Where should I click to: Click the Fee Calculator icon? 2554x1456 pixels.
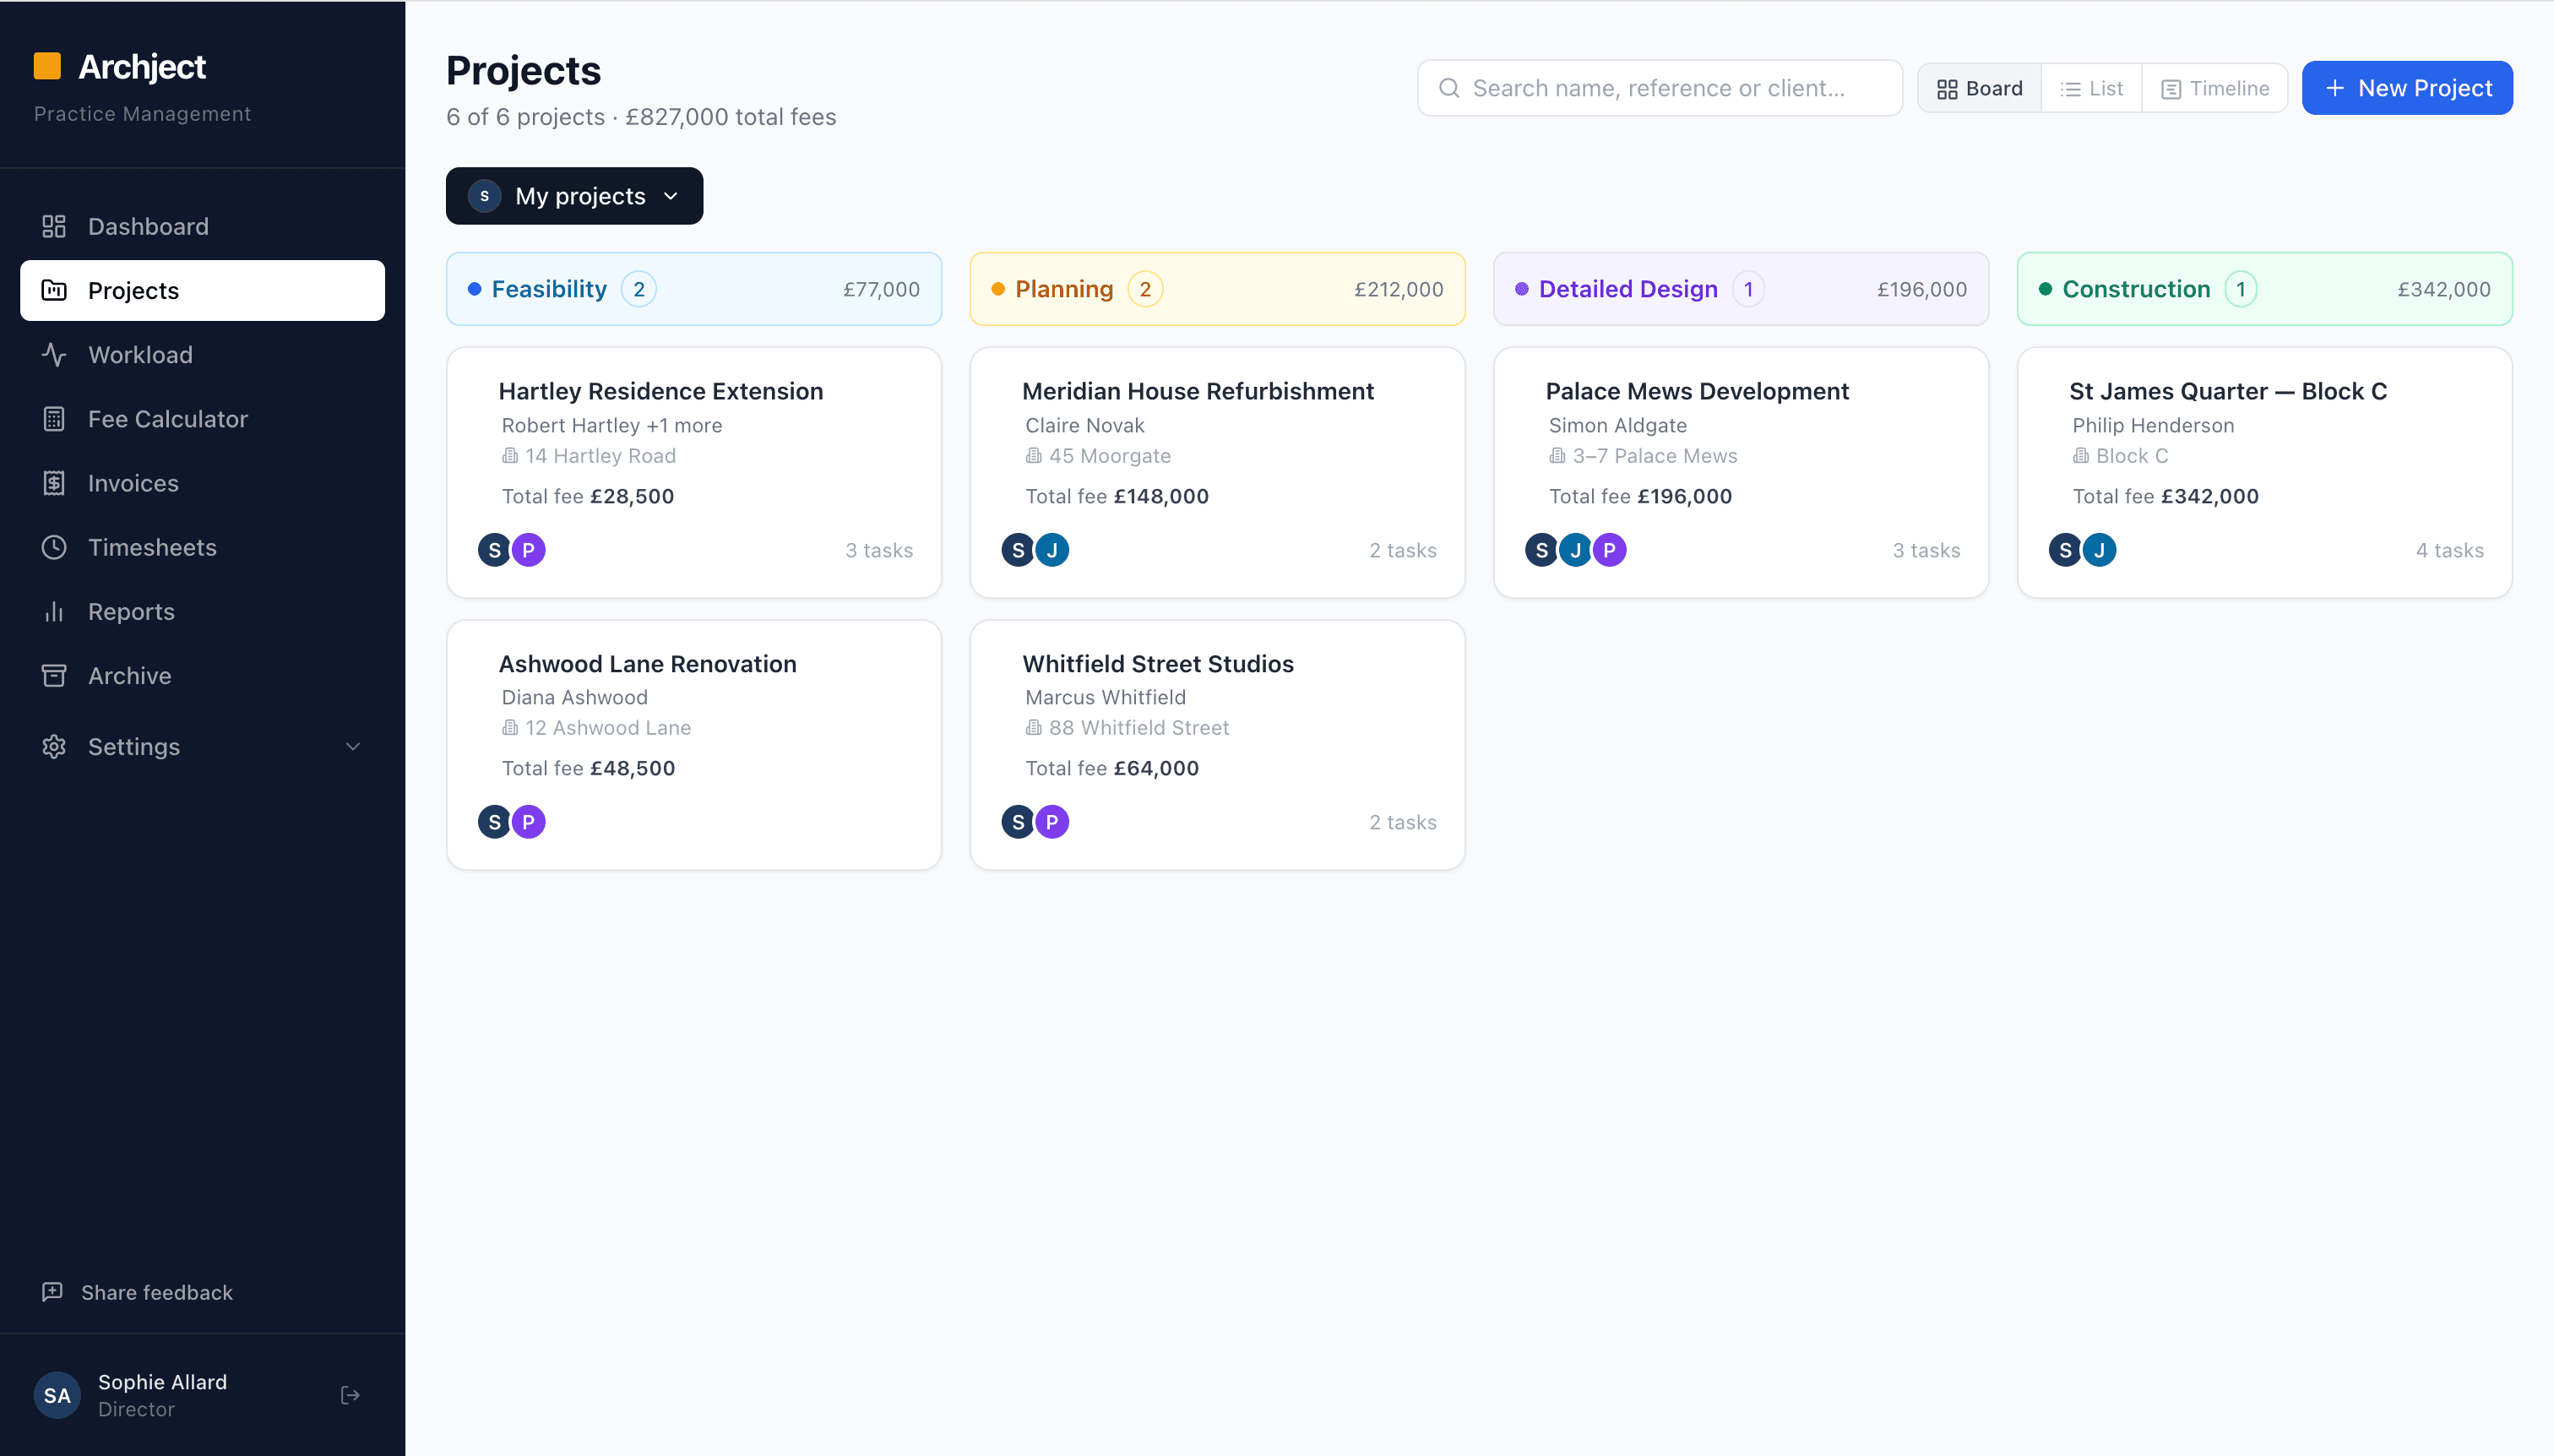54,418
